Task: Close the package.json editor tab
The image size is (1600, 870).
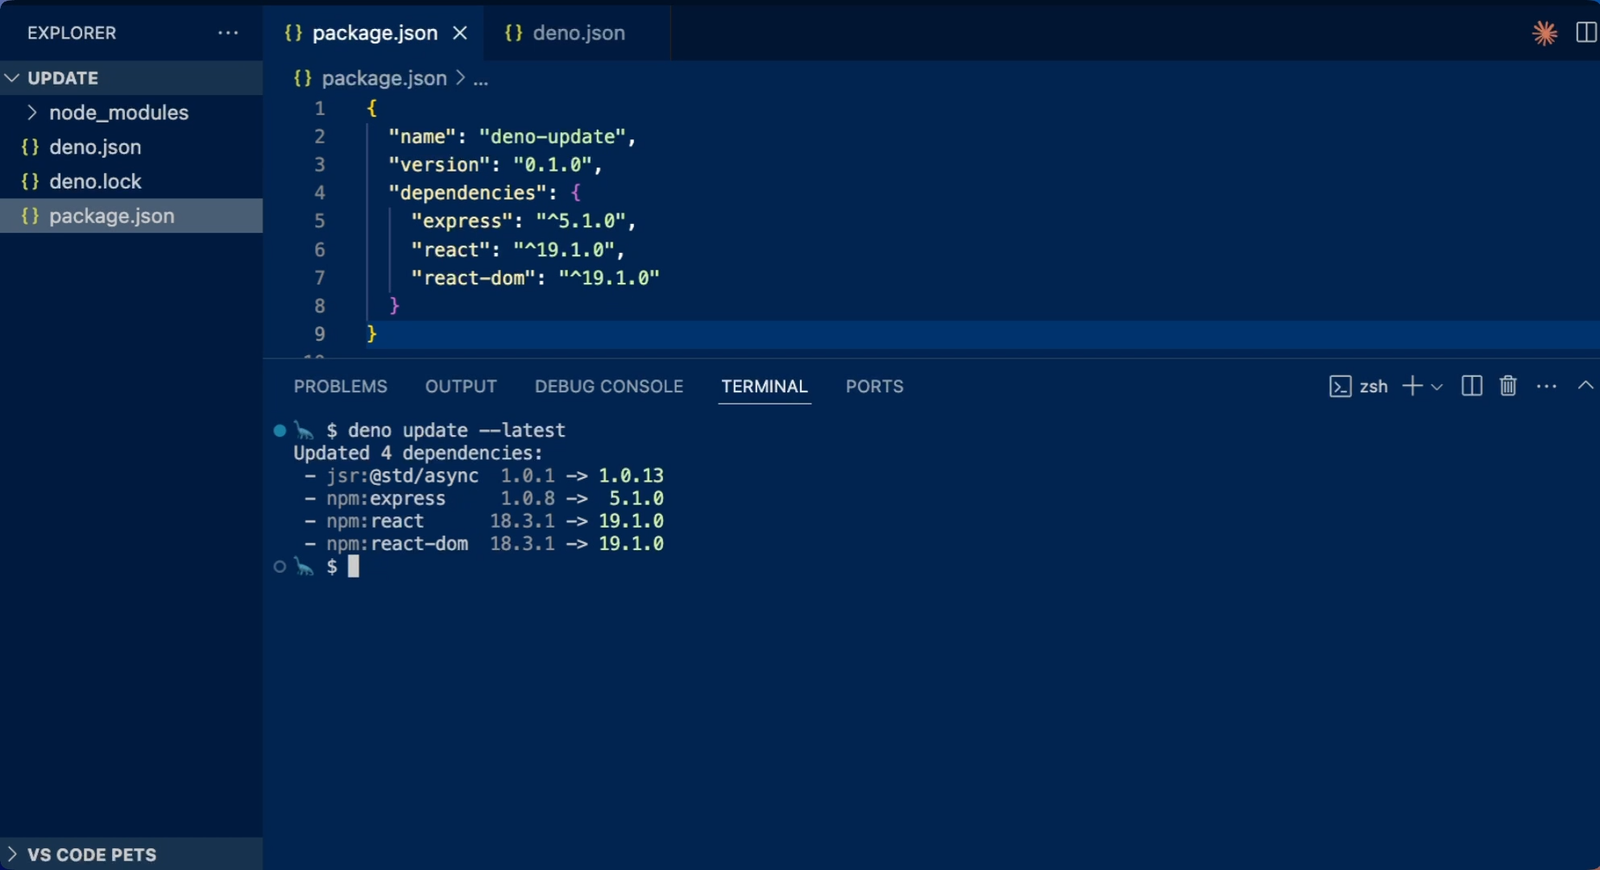Action: pyautogui.click(x=460, y=33)
